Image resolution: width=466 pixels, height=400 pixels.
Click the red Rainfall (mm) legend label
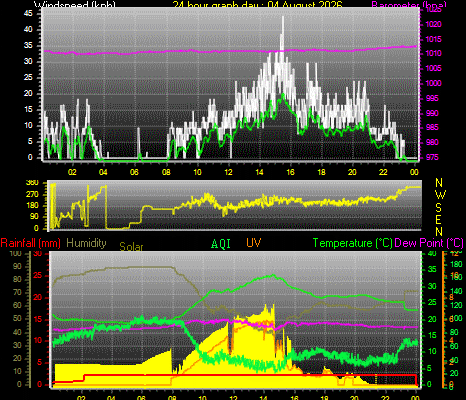click(30, 243)
